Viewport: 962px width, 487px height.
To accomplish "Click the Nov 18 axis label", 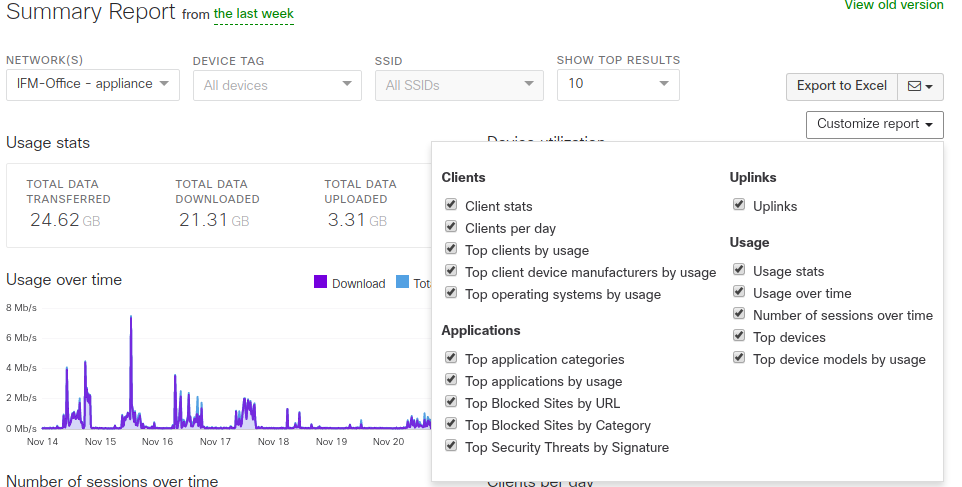I will 273,442.
